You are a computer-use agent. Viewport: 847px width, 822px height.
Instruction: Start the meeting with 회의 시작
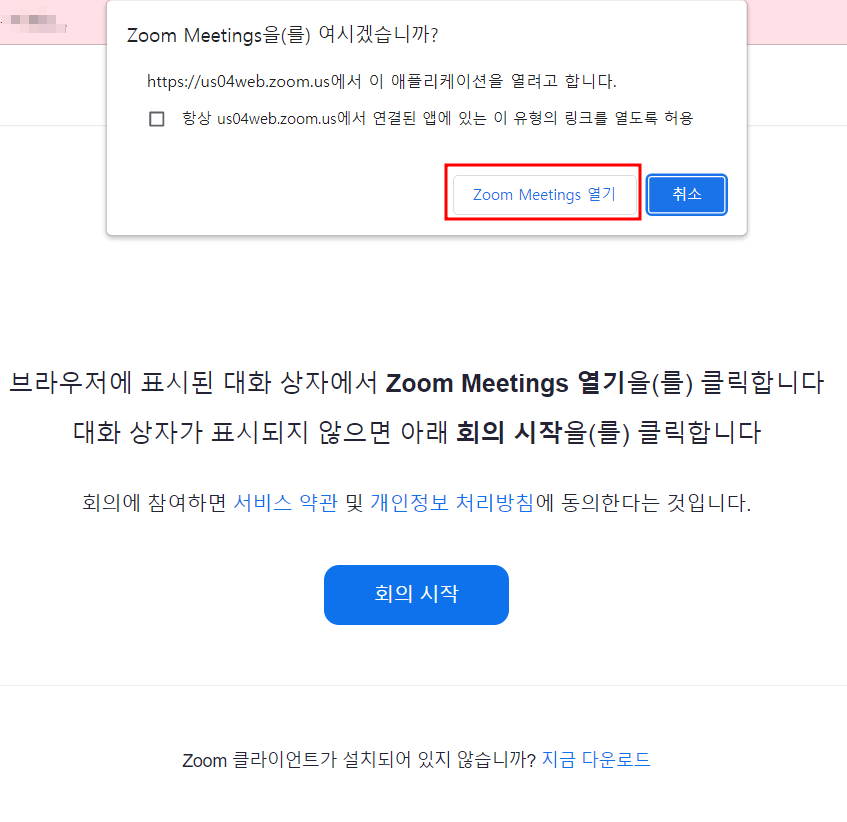[x=416, y=594]
